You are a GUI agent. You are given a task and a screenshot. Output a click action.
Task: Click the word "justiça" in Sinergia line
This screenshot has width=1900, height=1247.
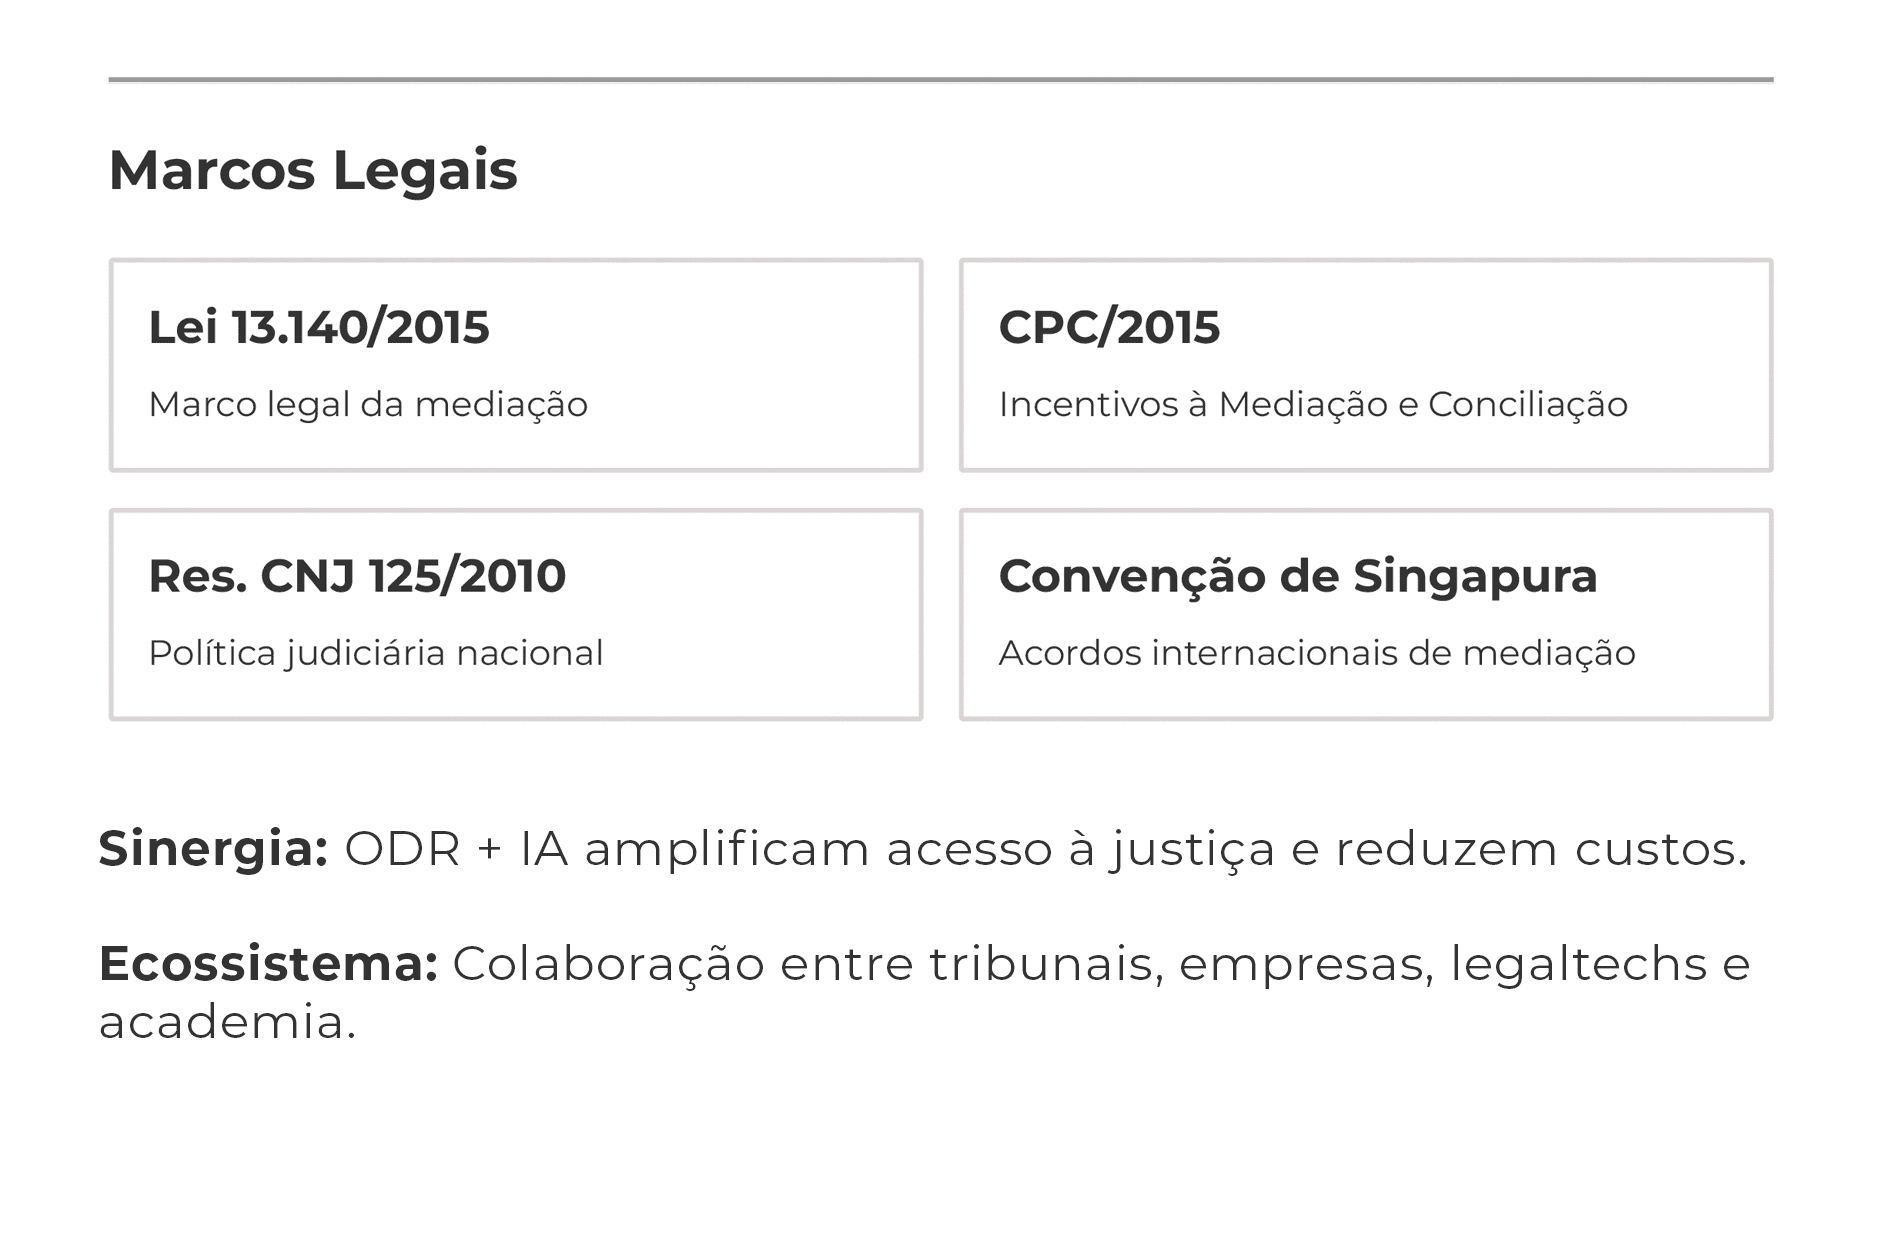1192,851
